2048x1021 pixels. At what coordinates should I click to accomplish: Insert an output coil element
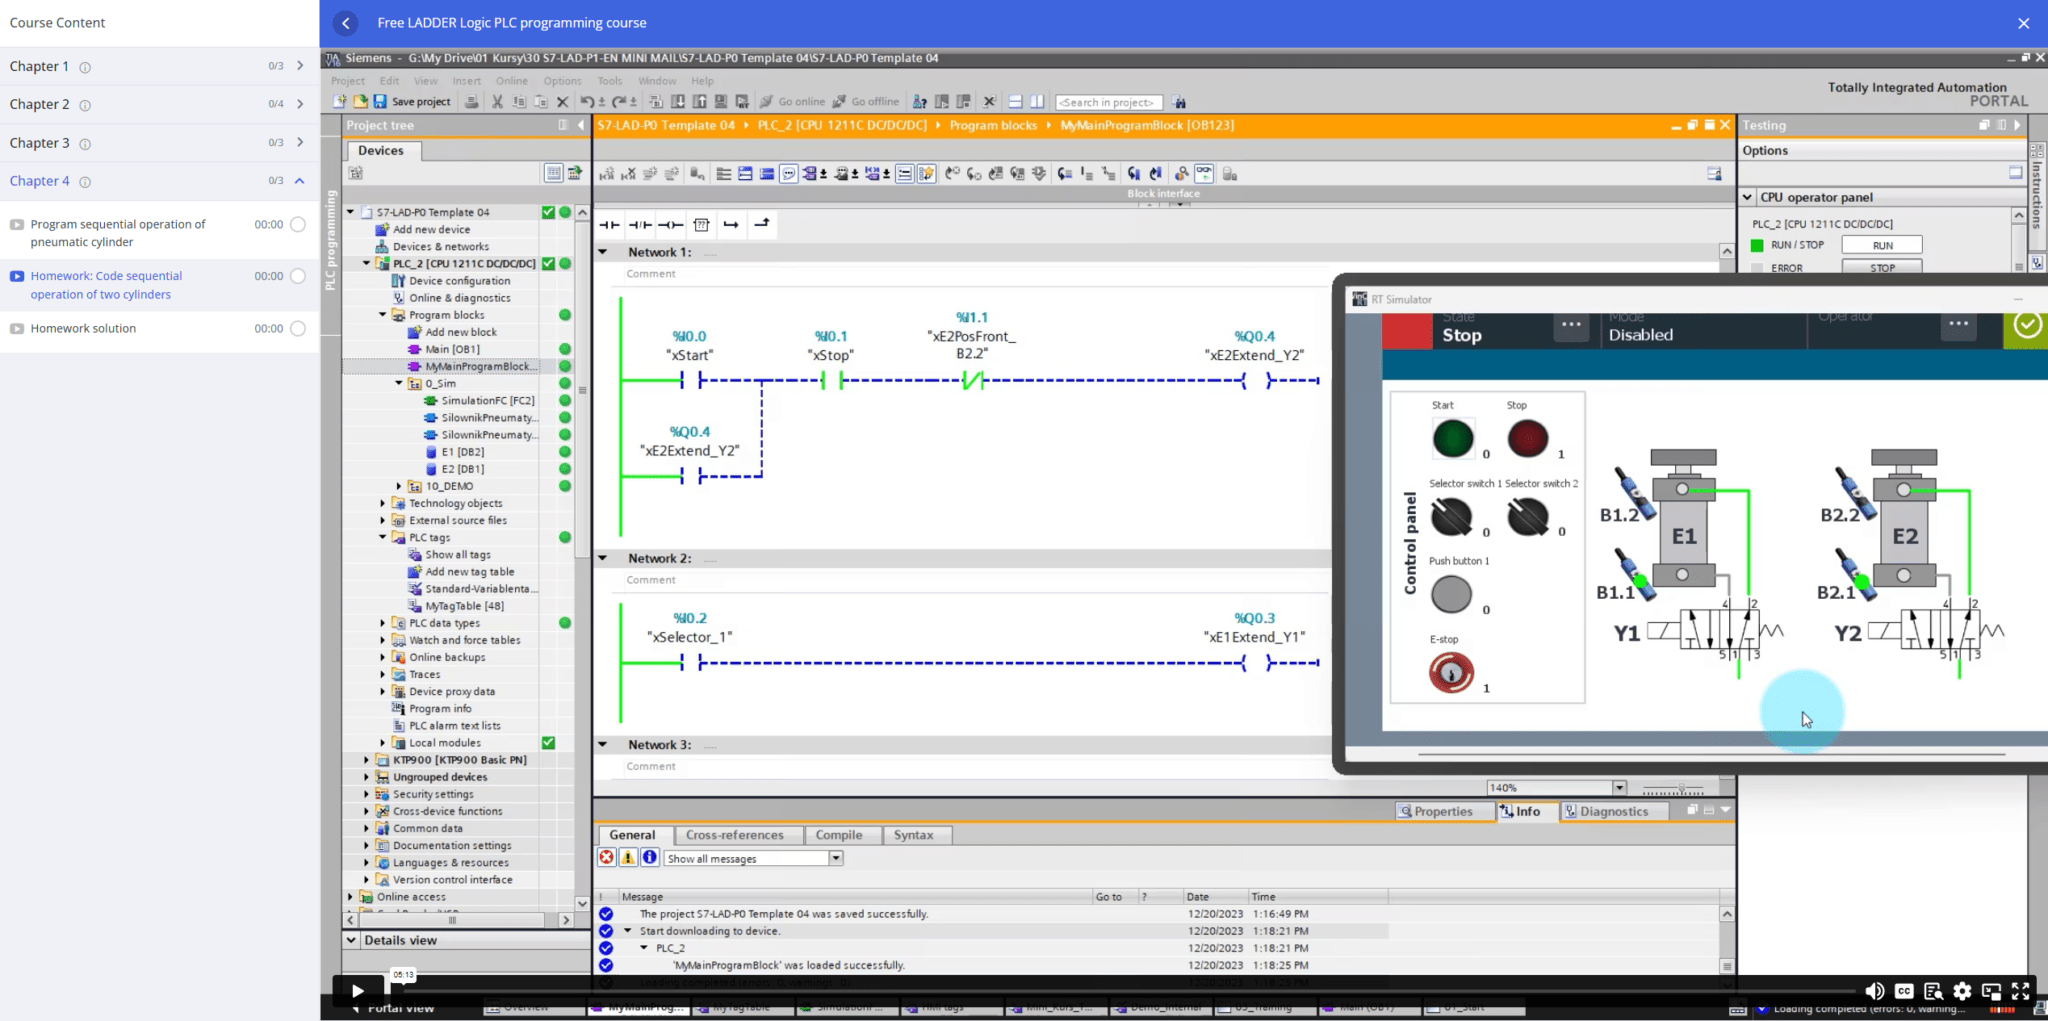[x=670, y=224]
